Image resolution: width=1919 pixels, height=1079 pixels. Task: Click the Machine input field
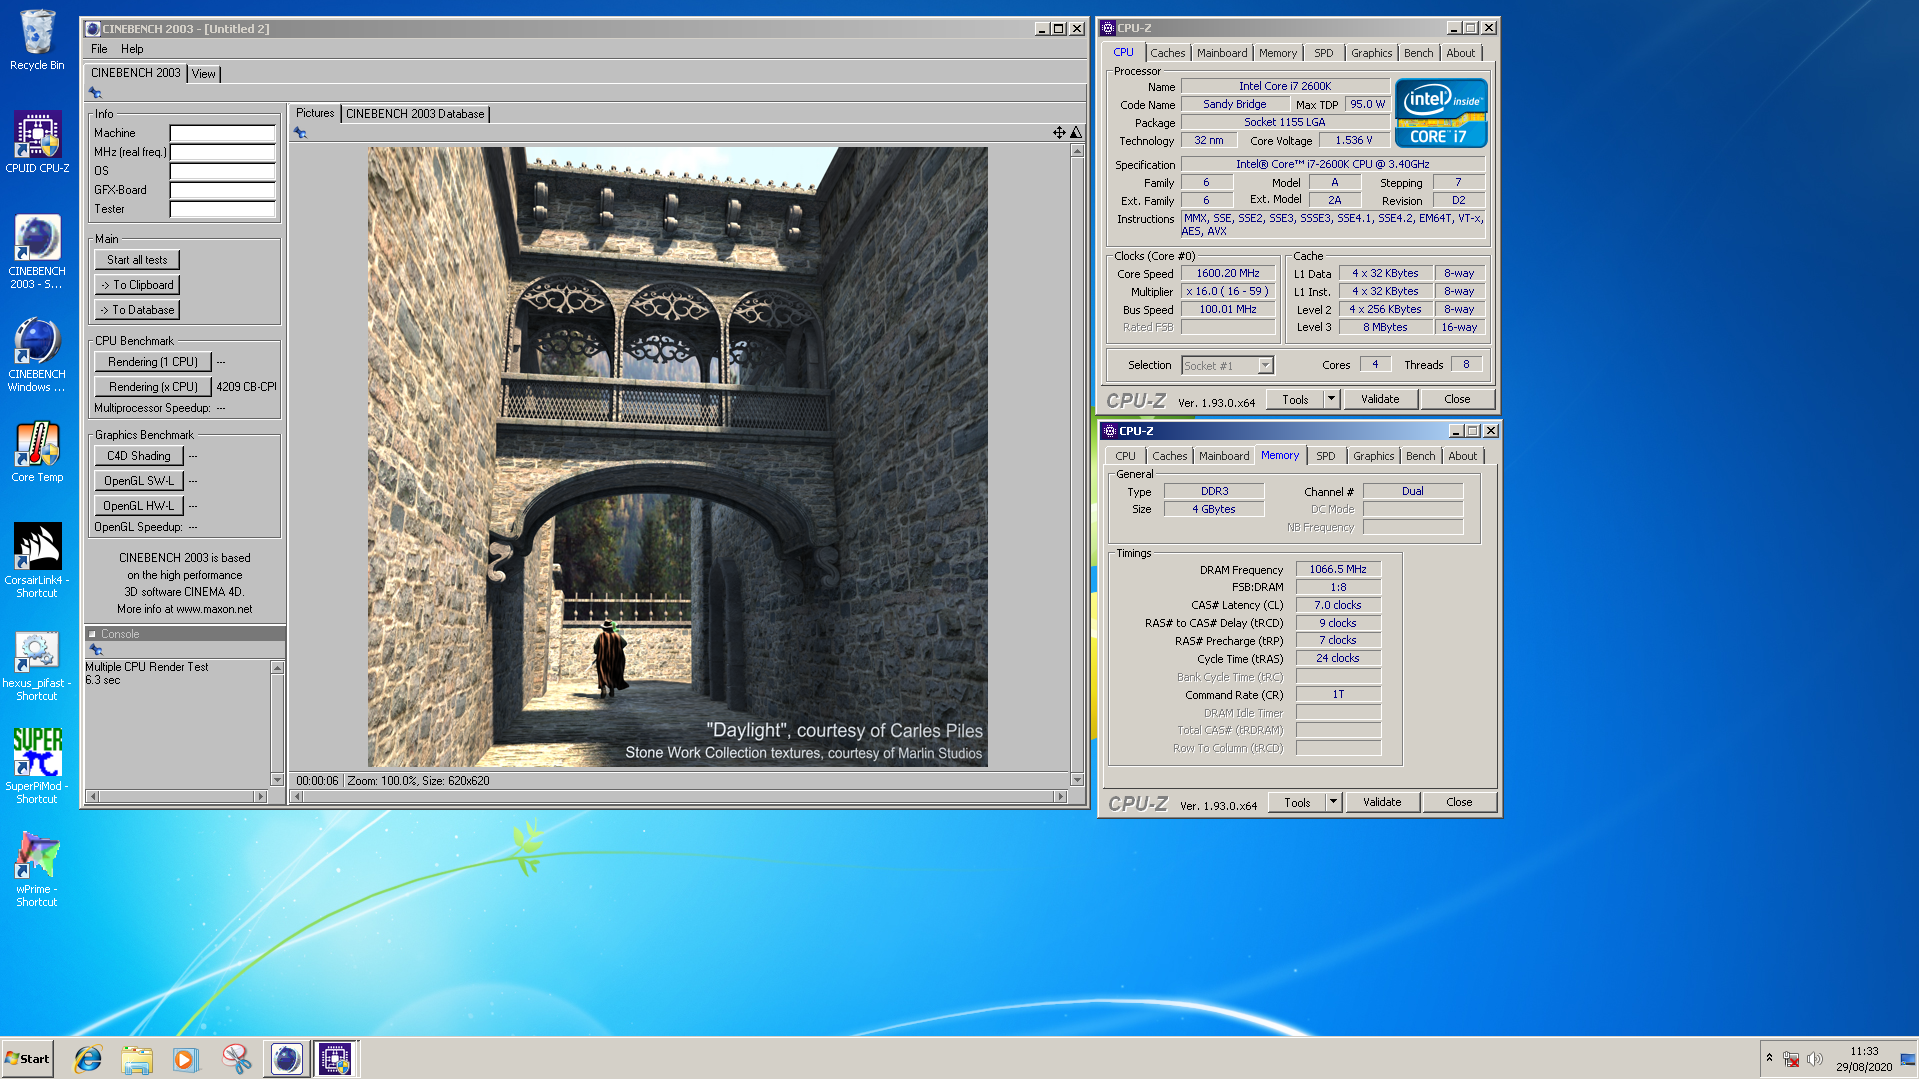[222, 133]
